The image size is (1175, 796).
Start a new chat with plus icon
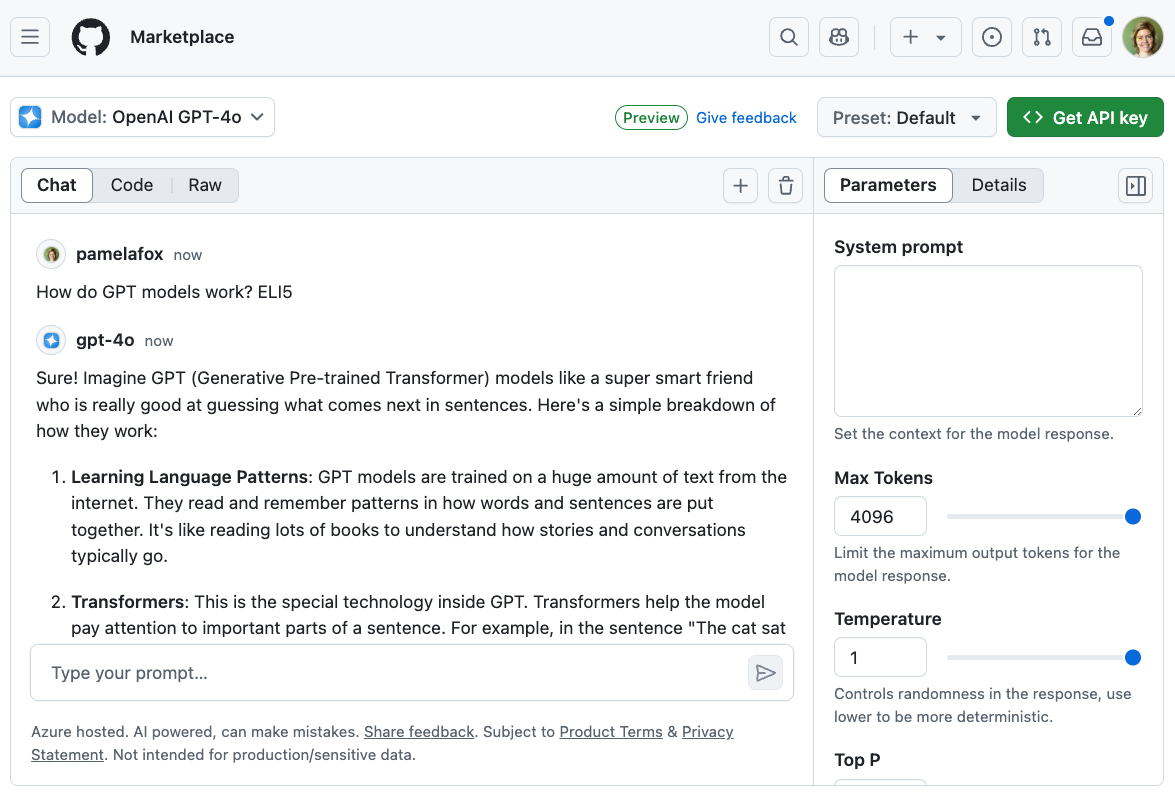click(x=740, y=186)
